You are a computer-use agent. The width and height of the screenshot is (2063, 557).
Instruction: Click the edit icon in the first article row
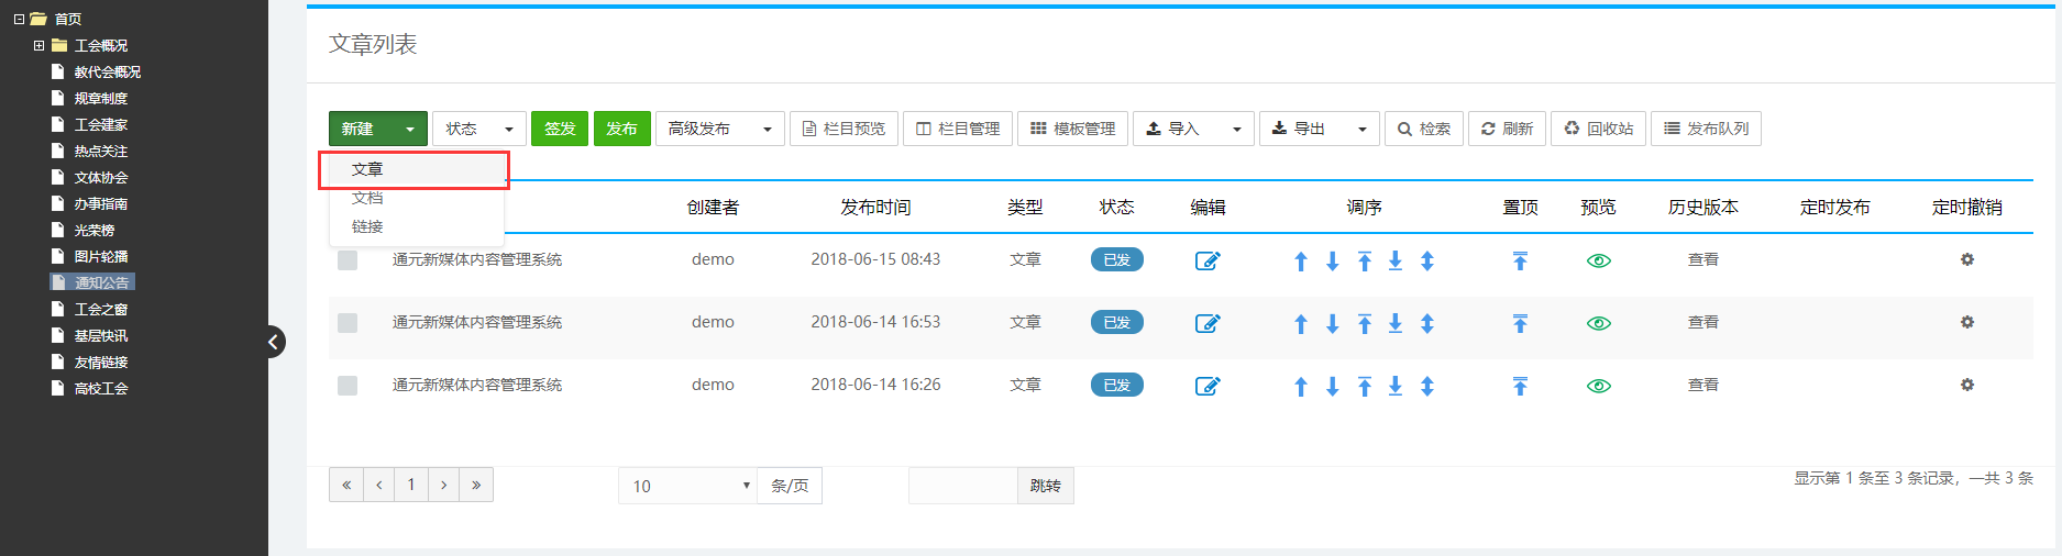[1207, 261]
